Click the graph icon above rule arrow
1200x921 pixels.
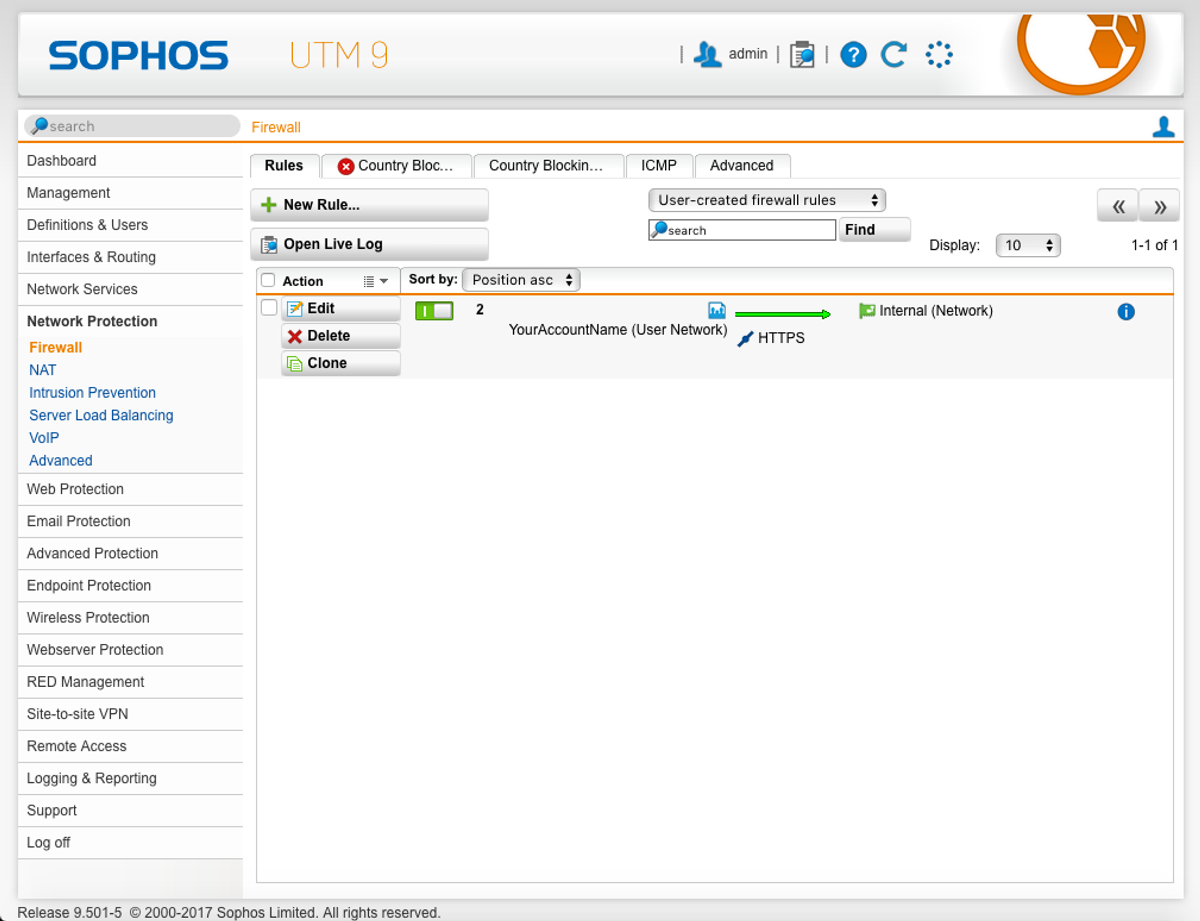[716, 310]
